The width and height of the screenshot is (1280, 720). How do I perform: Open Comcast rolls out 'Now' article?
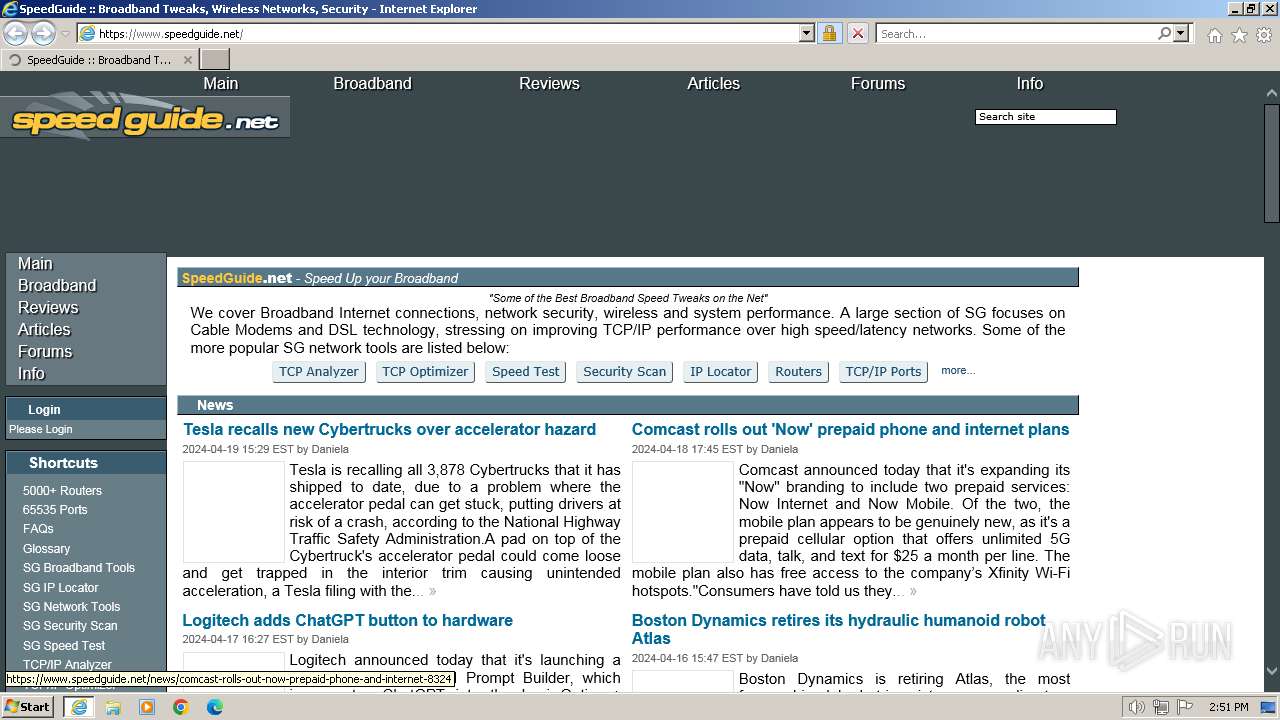point(850,430)
